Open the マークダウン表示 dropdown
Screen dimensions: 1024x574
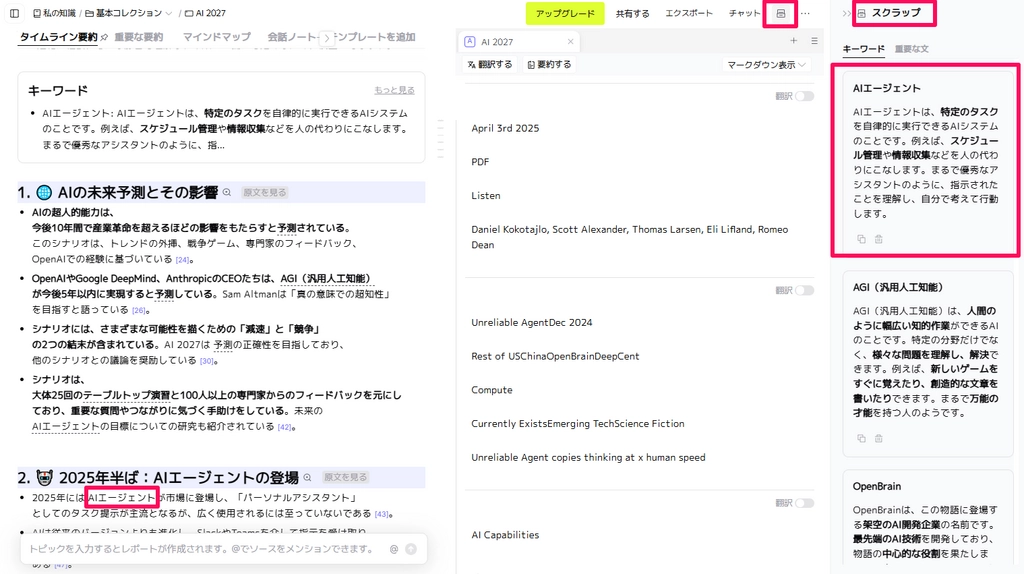pyautogui.click(x=767, y=64)
